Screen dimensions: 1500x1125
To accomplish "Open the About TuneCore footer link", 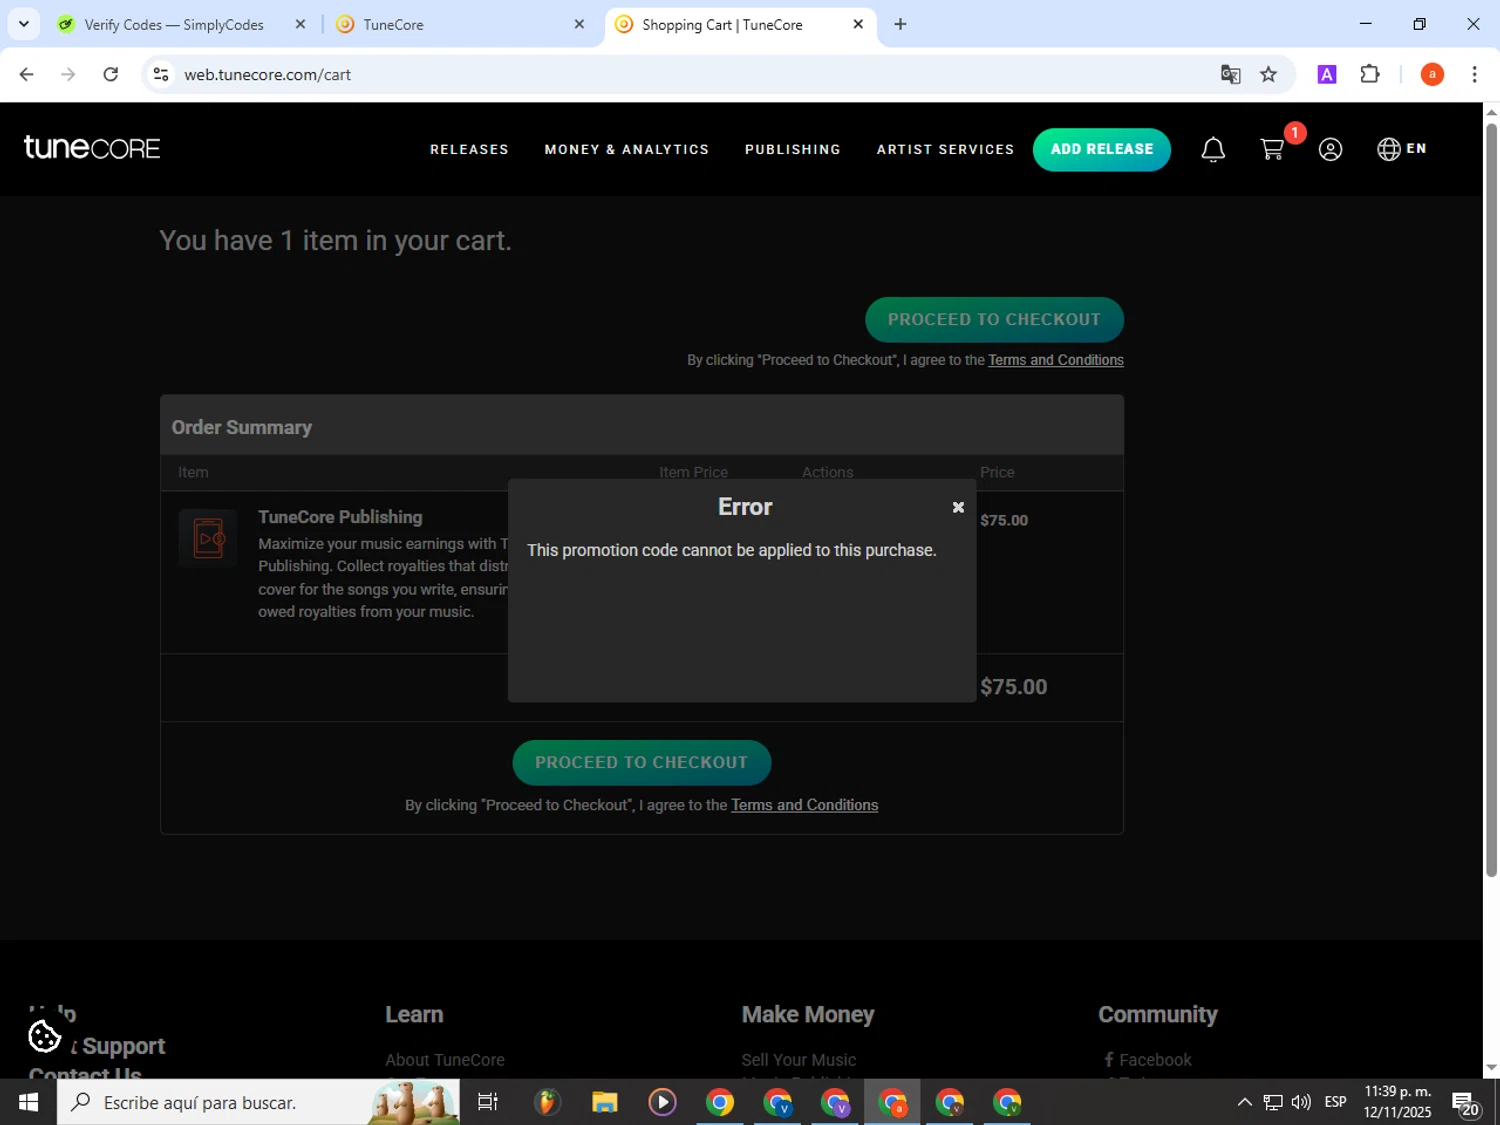I will pos(445,1060).
